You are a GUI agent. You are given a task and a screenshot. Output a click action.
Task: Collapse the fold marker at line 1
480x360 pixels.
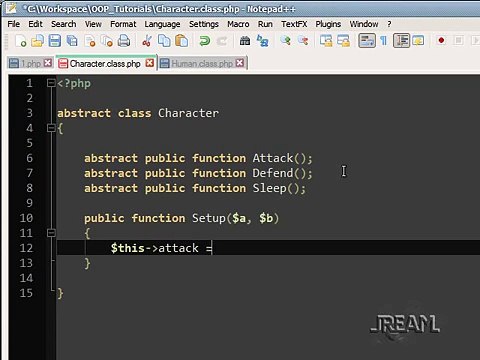click(51, 83)
